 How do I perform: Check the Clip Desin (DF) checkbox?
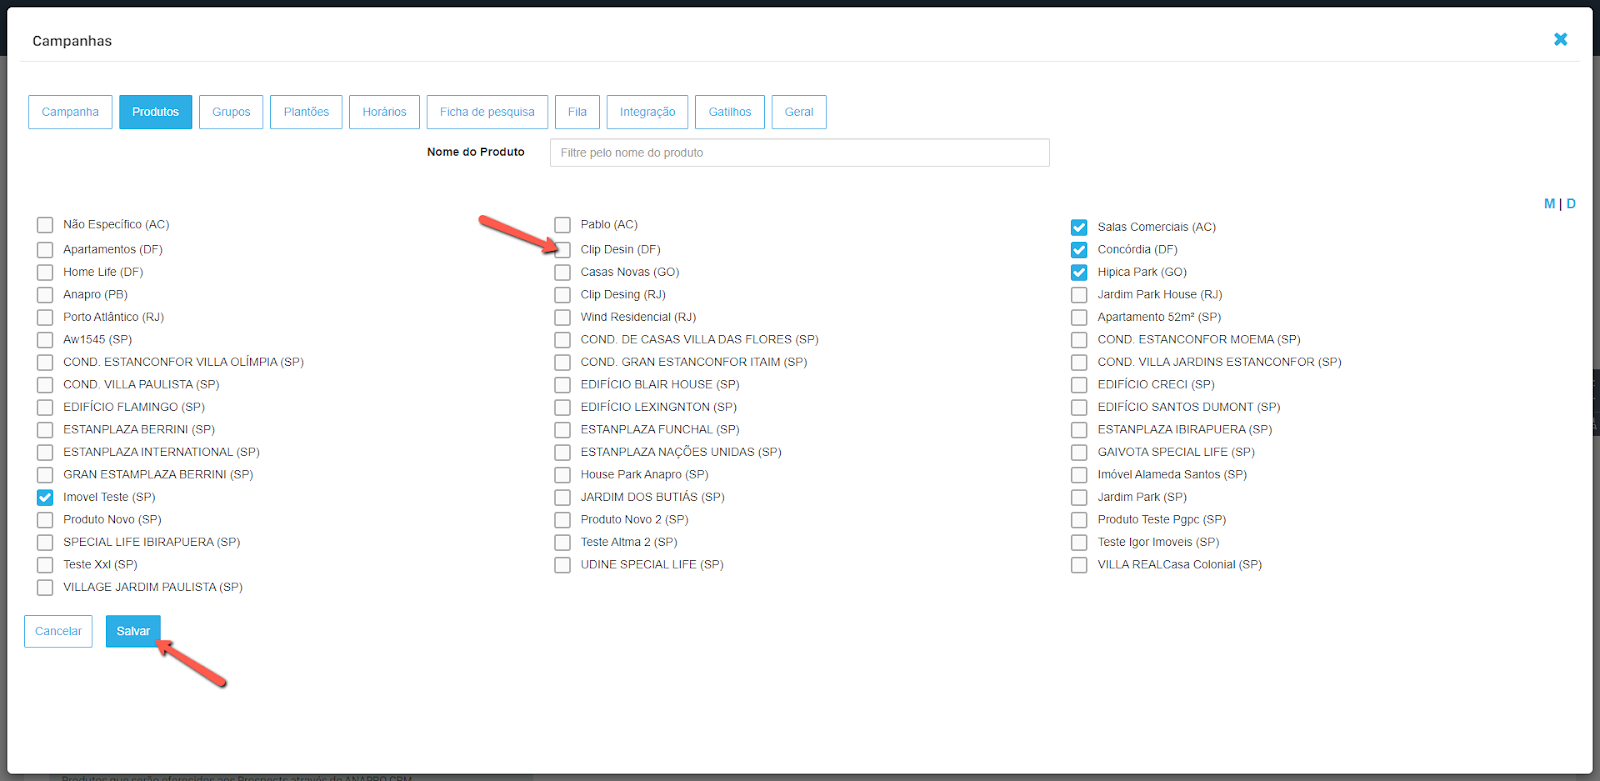point(563,250)
